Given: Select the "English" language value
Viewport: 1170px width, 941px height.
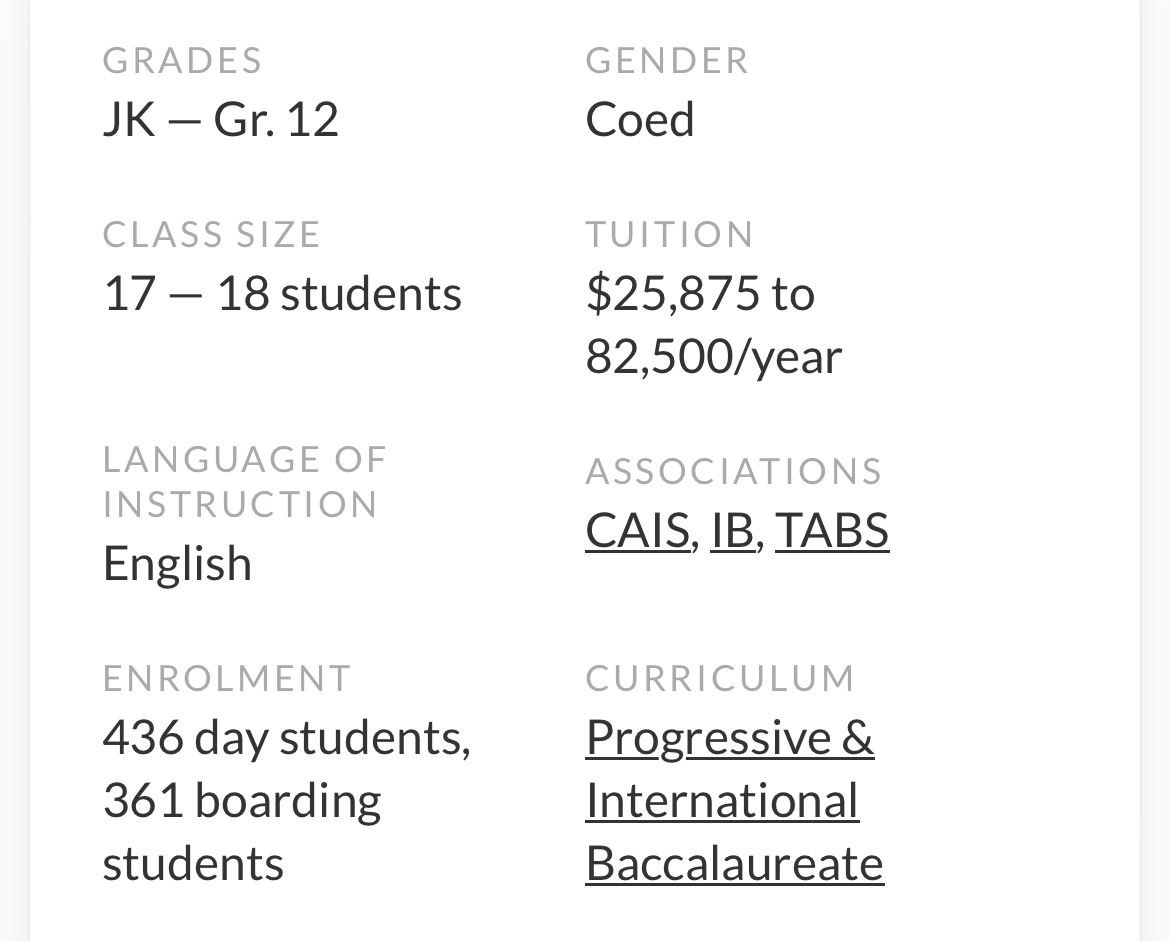Looking at the screenshot, I should tap(177, 563).
